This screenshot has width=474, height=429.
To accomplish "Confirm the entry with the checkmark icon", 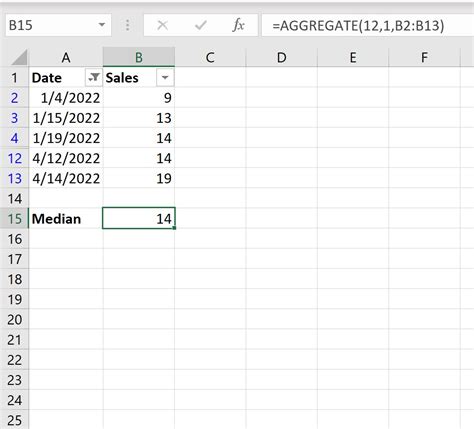I will point(201,25).
